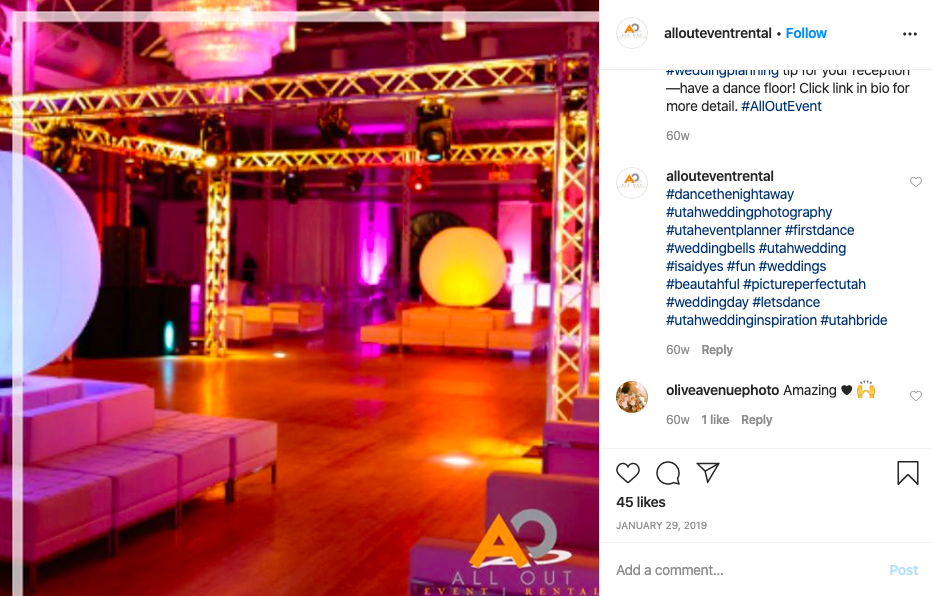This screenshot has width=932, height=596.
Task: Open the #dancethenightaway hashtag
Action: click(x=730, y=194)
